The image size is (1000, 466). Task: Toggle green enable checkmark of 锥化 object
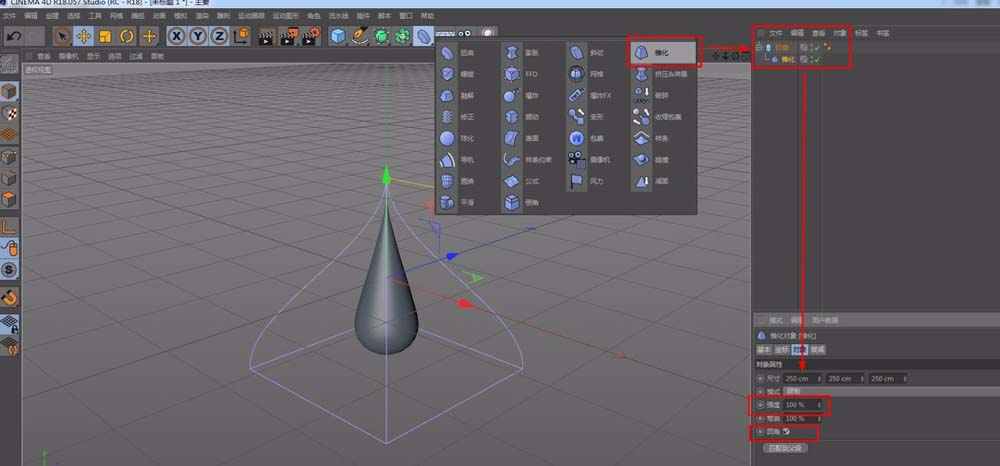click(817, 59)
